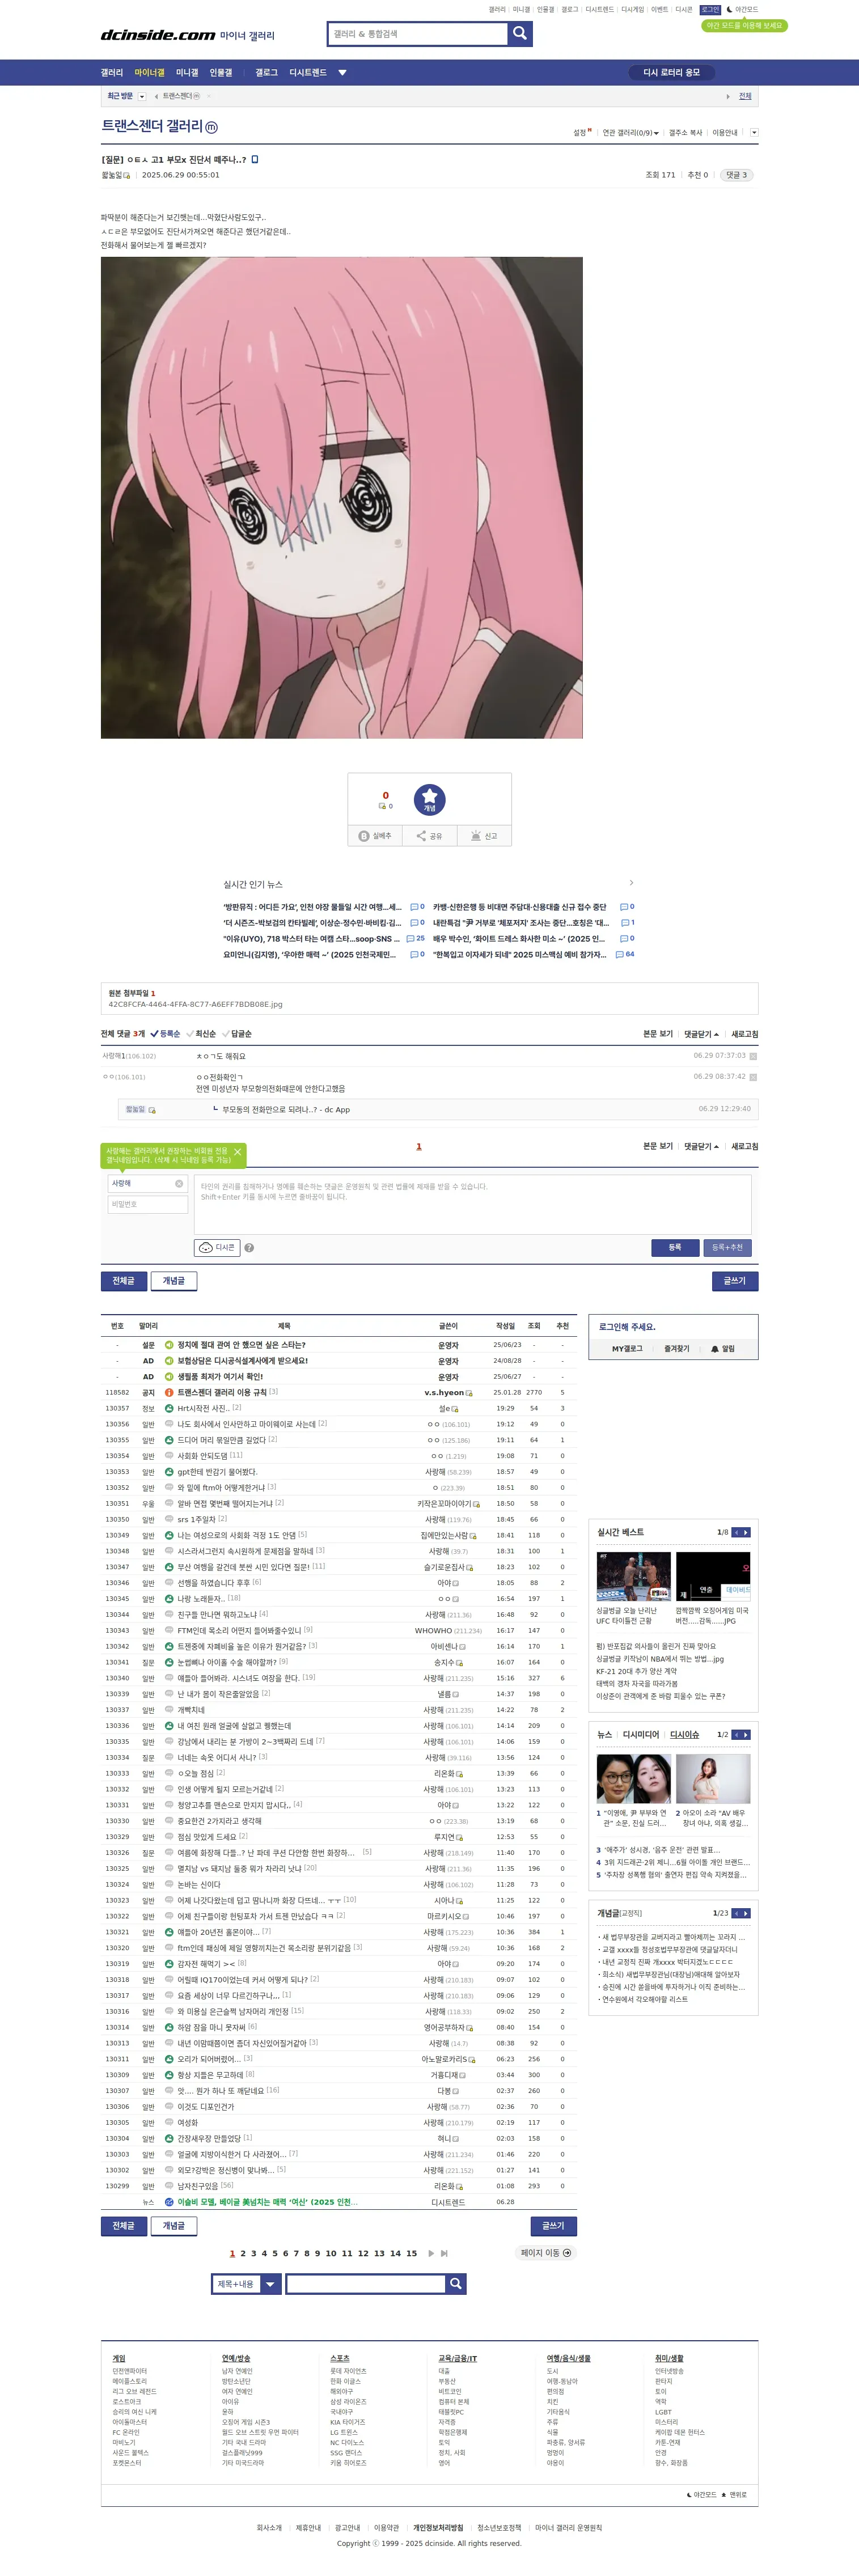Click bottom search magnifier icon
The image size is (859, 2576).
click(x=456, y=2283)
